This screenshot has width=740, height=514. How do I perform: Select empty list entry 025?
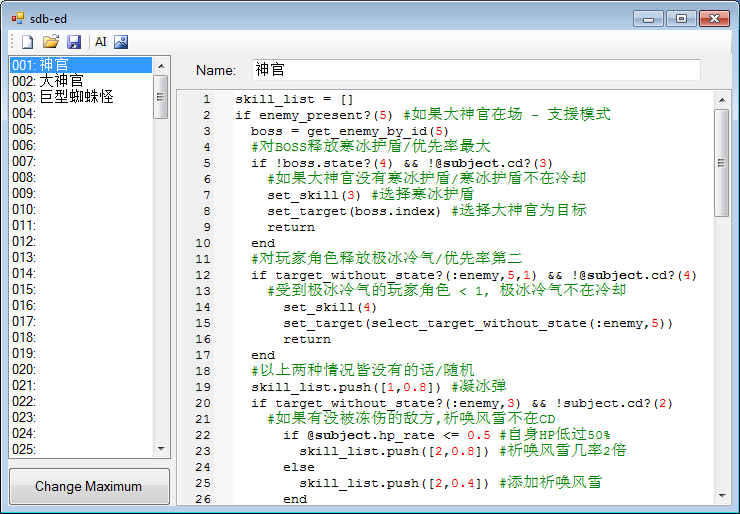pos(81,449)
